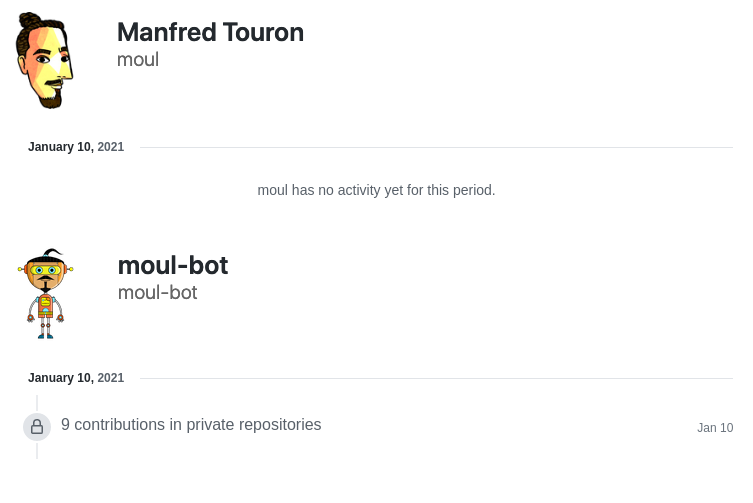
Task: Click the divider line beside moul-bot's date
Action: pyautogui.click(x=436, y=379)
